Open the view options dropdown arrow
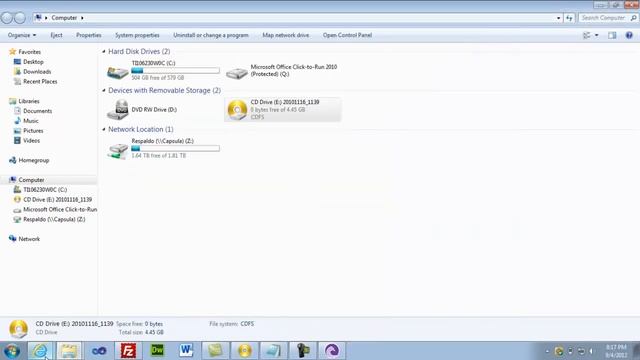The height and width of the screenshot is (360, 640). click(596, 35)
